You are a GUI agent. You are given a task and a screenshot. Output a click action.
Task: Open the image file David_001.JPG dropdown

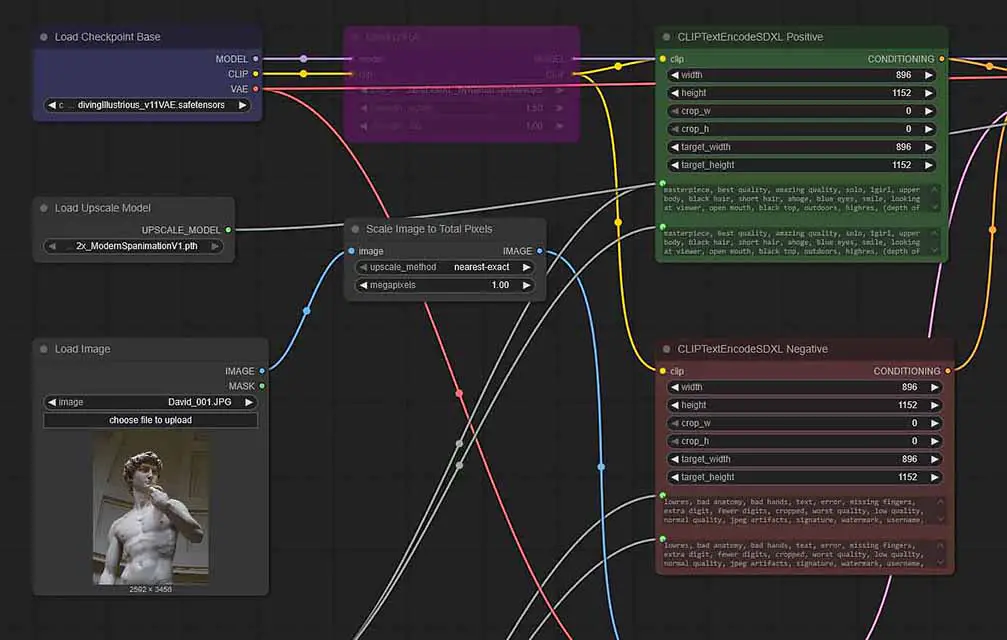point(150,402)
